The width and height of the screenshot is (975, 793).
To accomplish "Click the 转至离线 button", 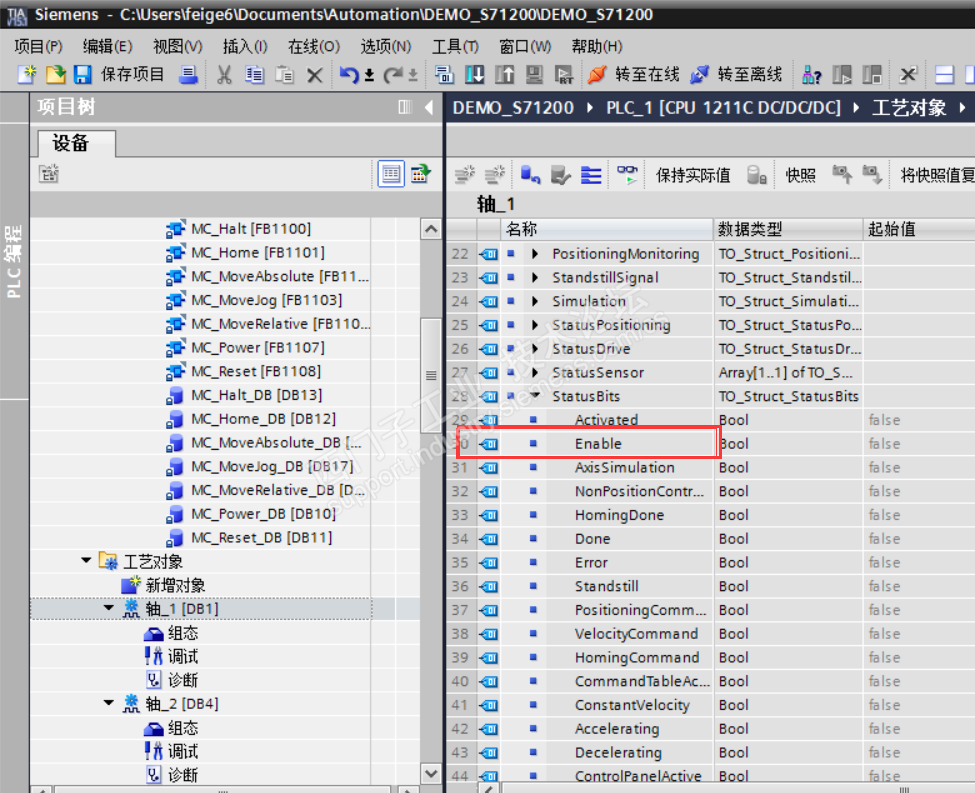I will point(750,75).
